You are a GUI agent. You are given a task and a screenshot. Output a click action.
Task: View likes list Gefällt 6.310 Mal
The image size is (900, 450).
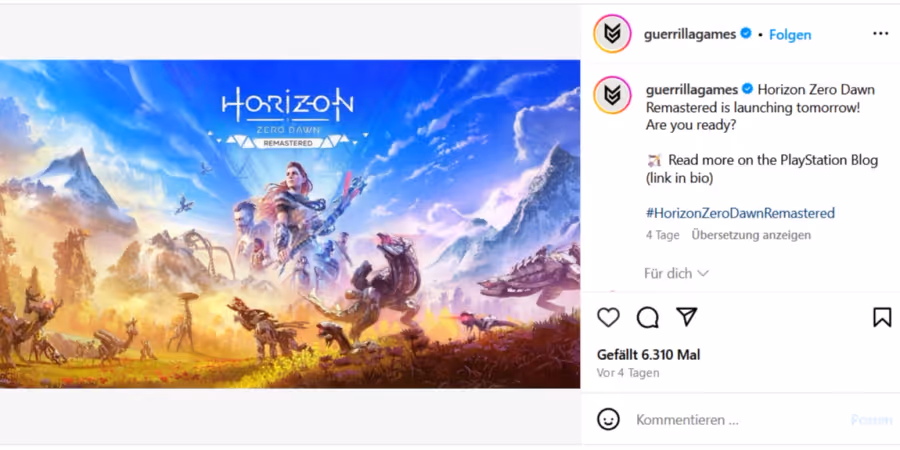click(649, 355)
